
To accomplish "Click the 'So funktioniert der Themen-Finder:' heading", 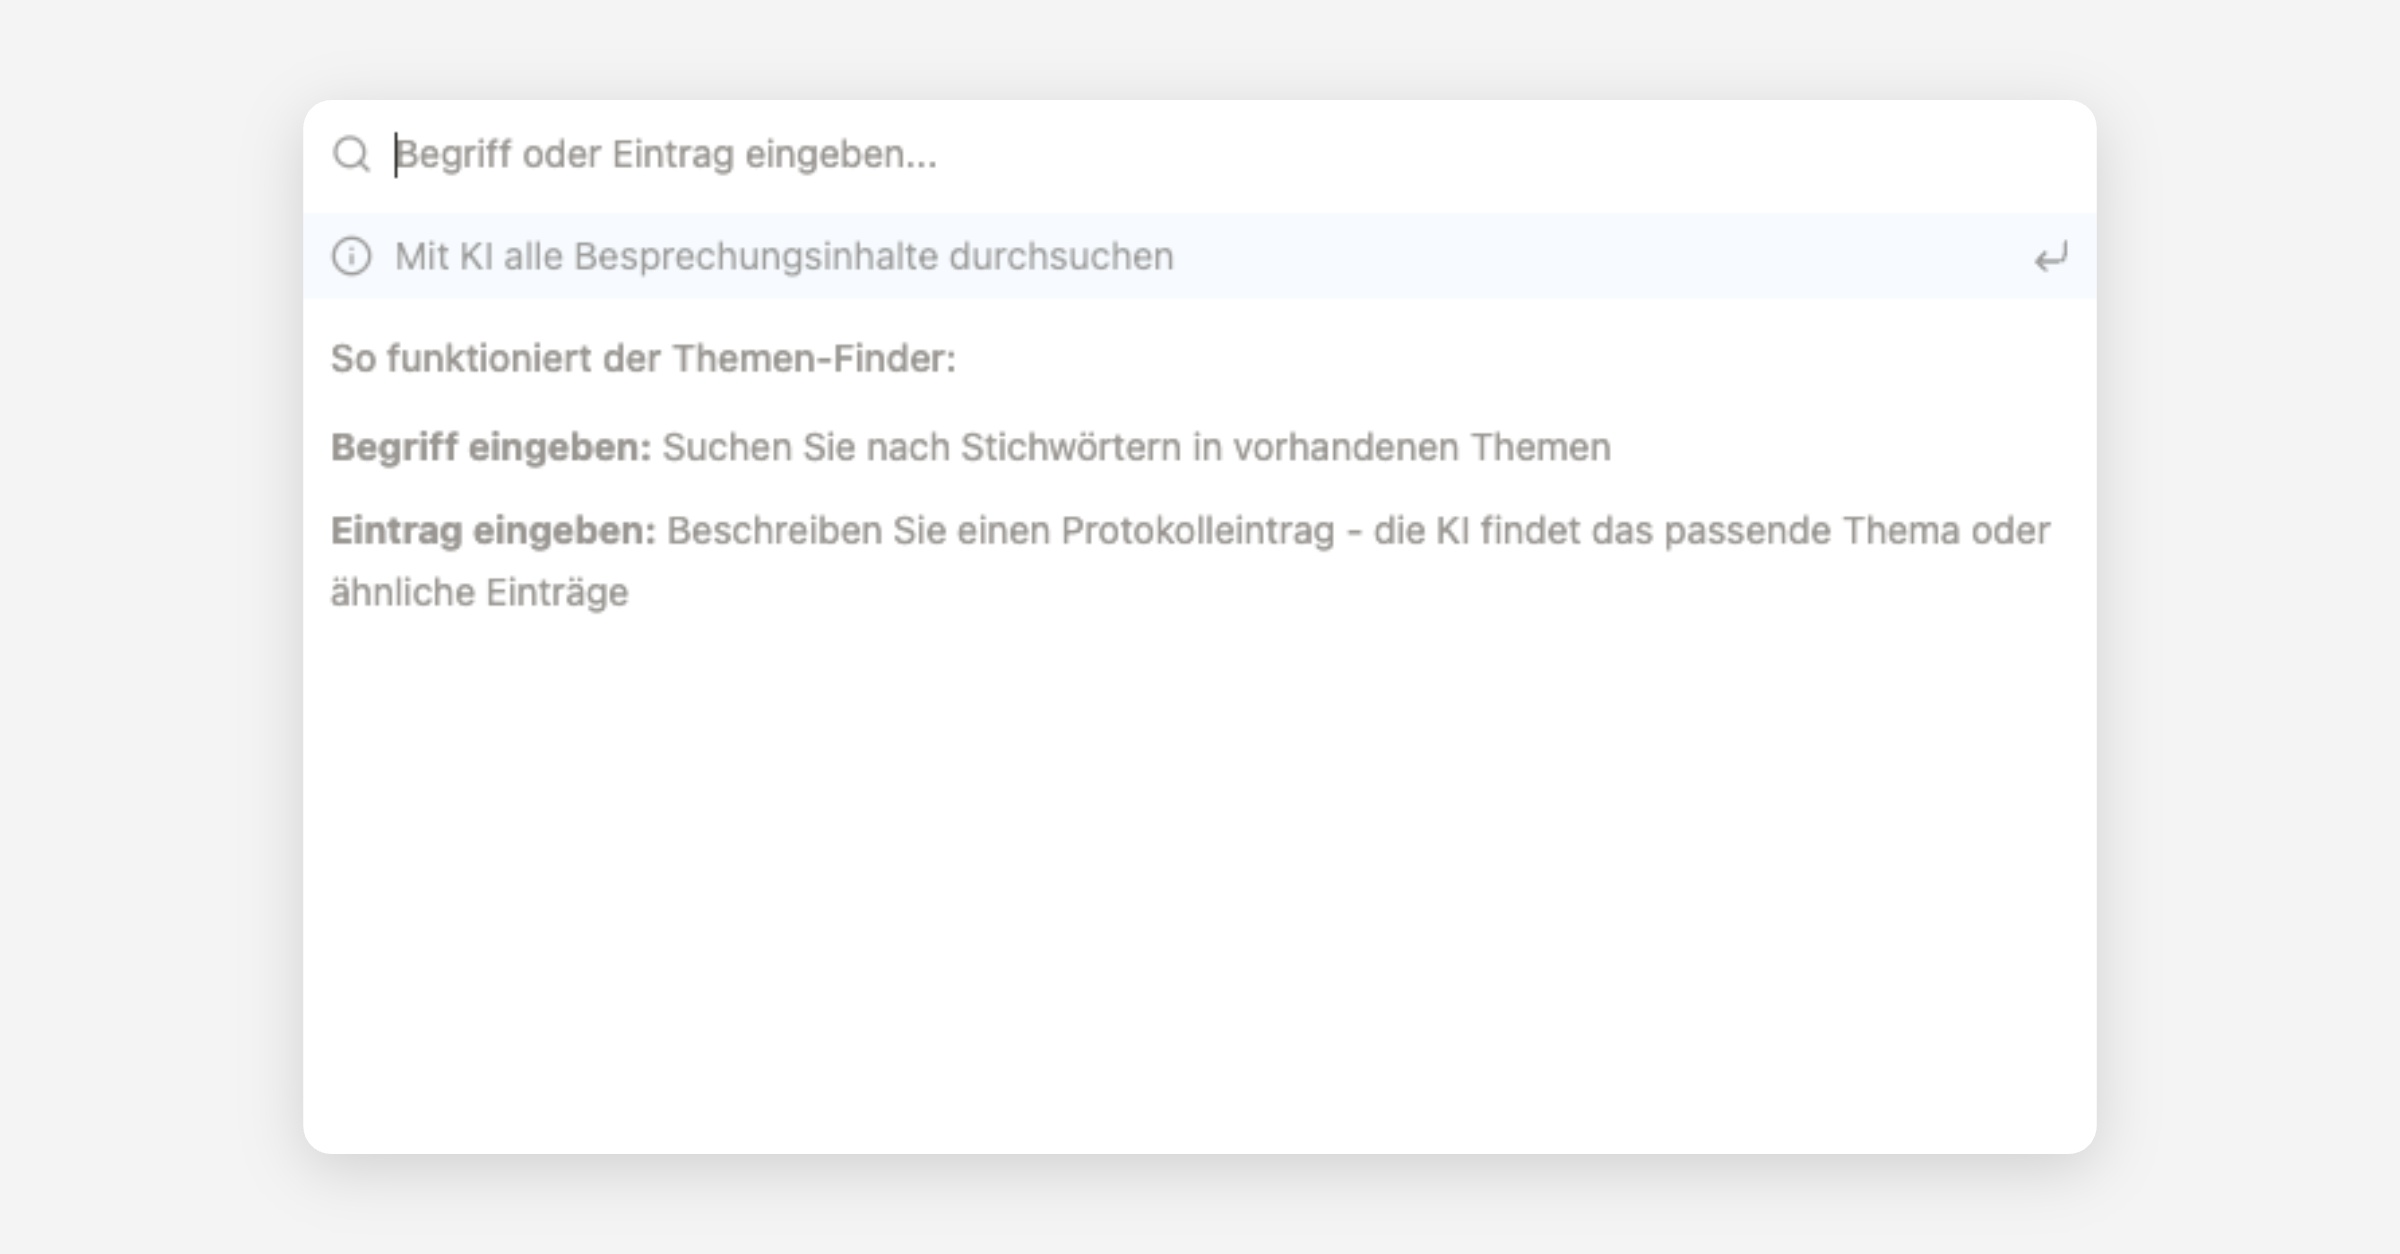I will (x=643, y=358).
